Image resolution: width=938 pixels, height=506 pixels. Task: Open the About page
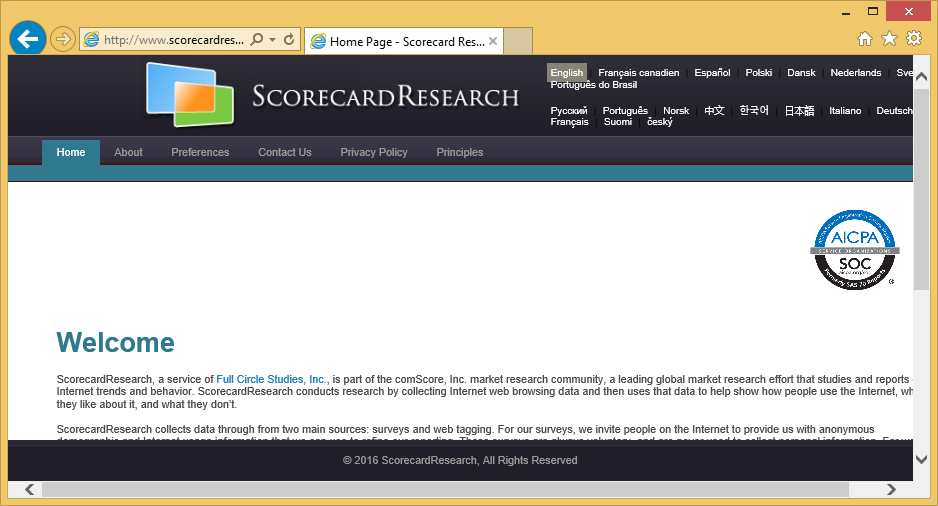(x=128, y=152)
